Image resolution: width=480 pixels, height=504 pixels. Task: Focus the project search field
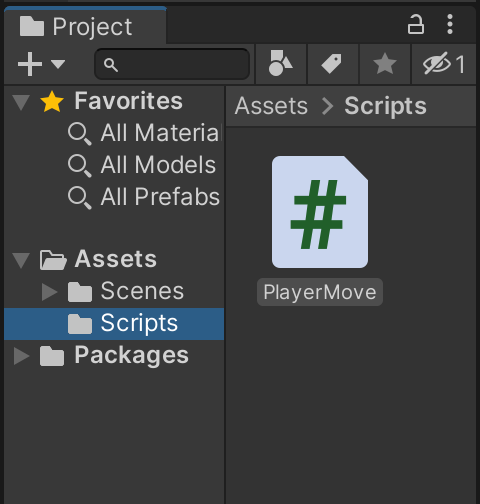click(172, 64)
